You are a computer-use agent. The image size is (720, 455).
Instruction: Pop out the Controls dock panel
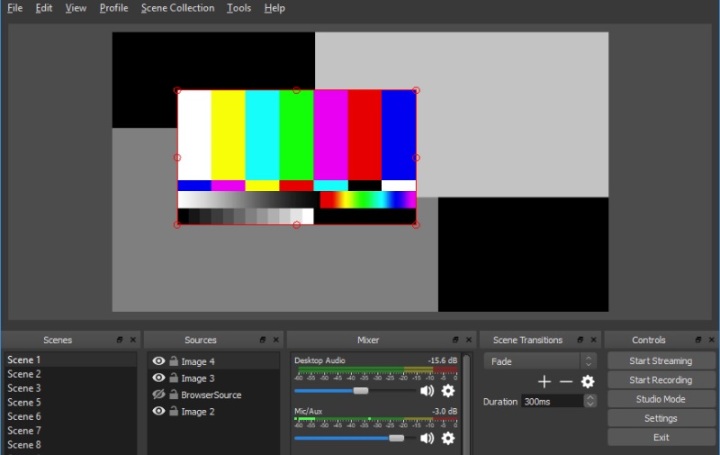pyautogui.click(x=698, y=340)
